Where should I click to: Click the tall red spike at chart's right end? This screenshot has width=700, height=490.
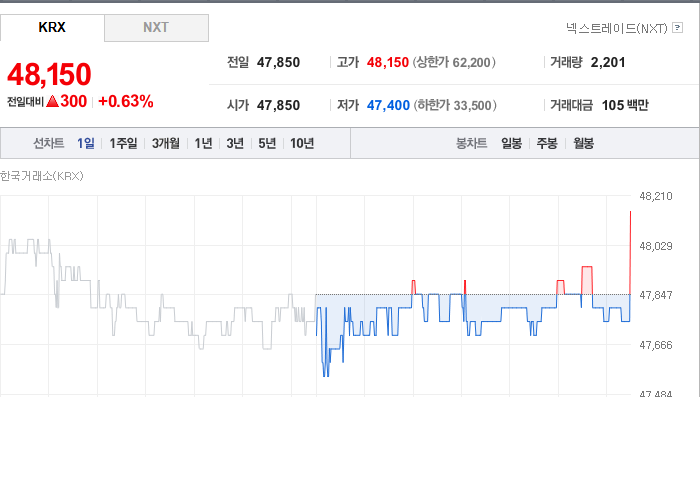630,252
